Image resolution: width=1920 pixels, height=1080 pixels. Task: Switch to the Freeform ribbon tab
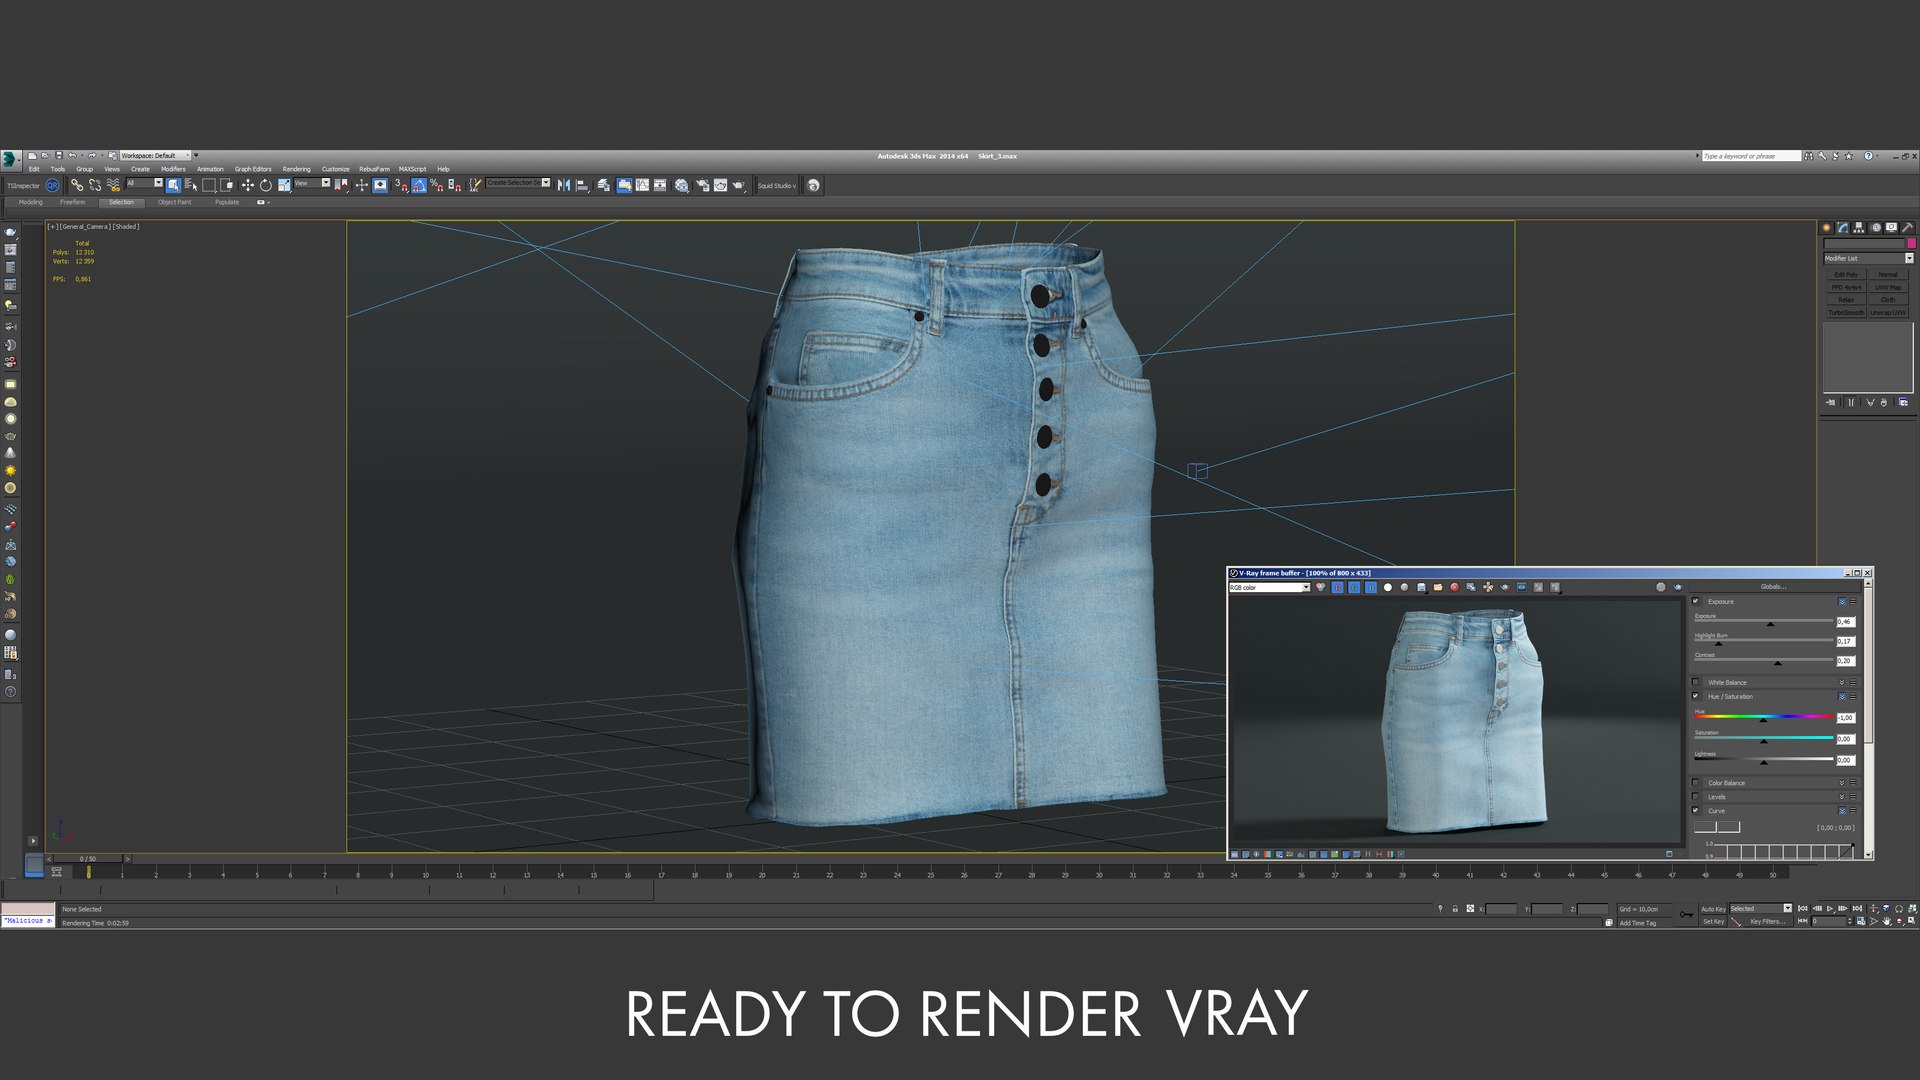[72, 202]
